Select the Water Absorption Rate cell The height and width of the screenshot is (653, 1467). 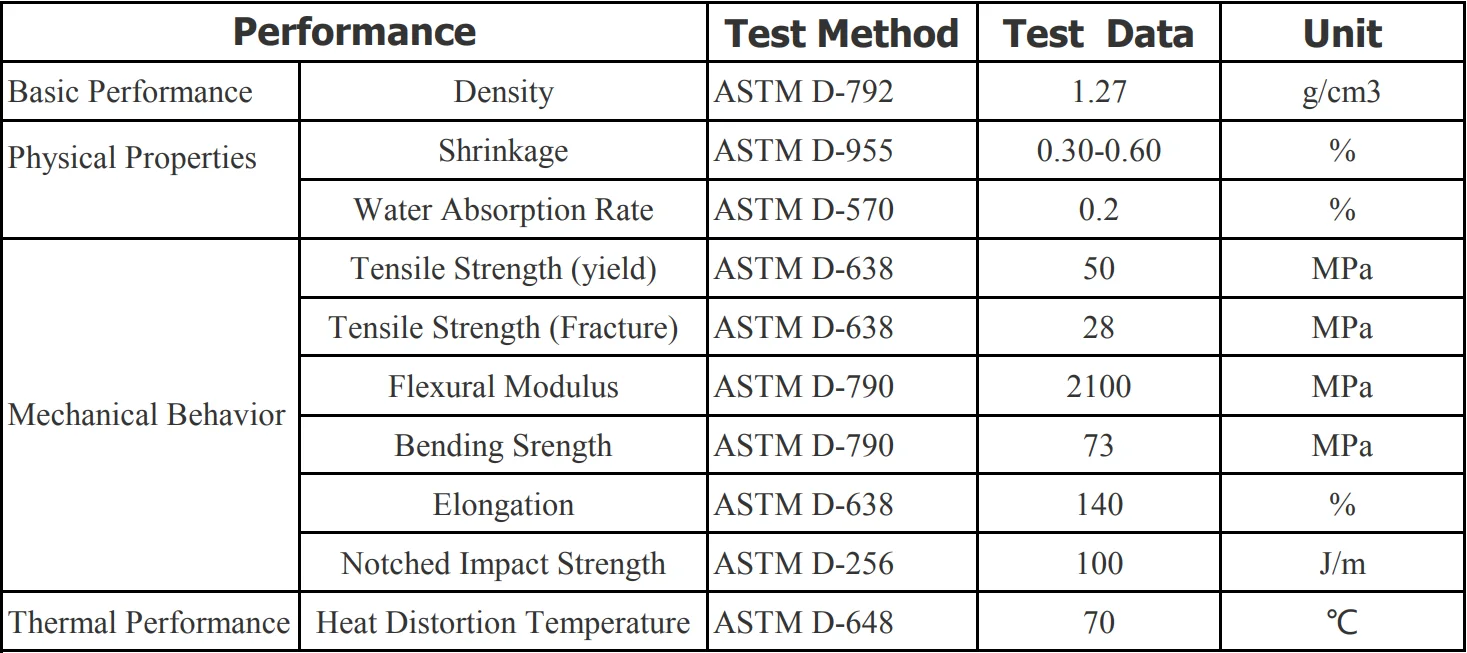click(503, 210)
